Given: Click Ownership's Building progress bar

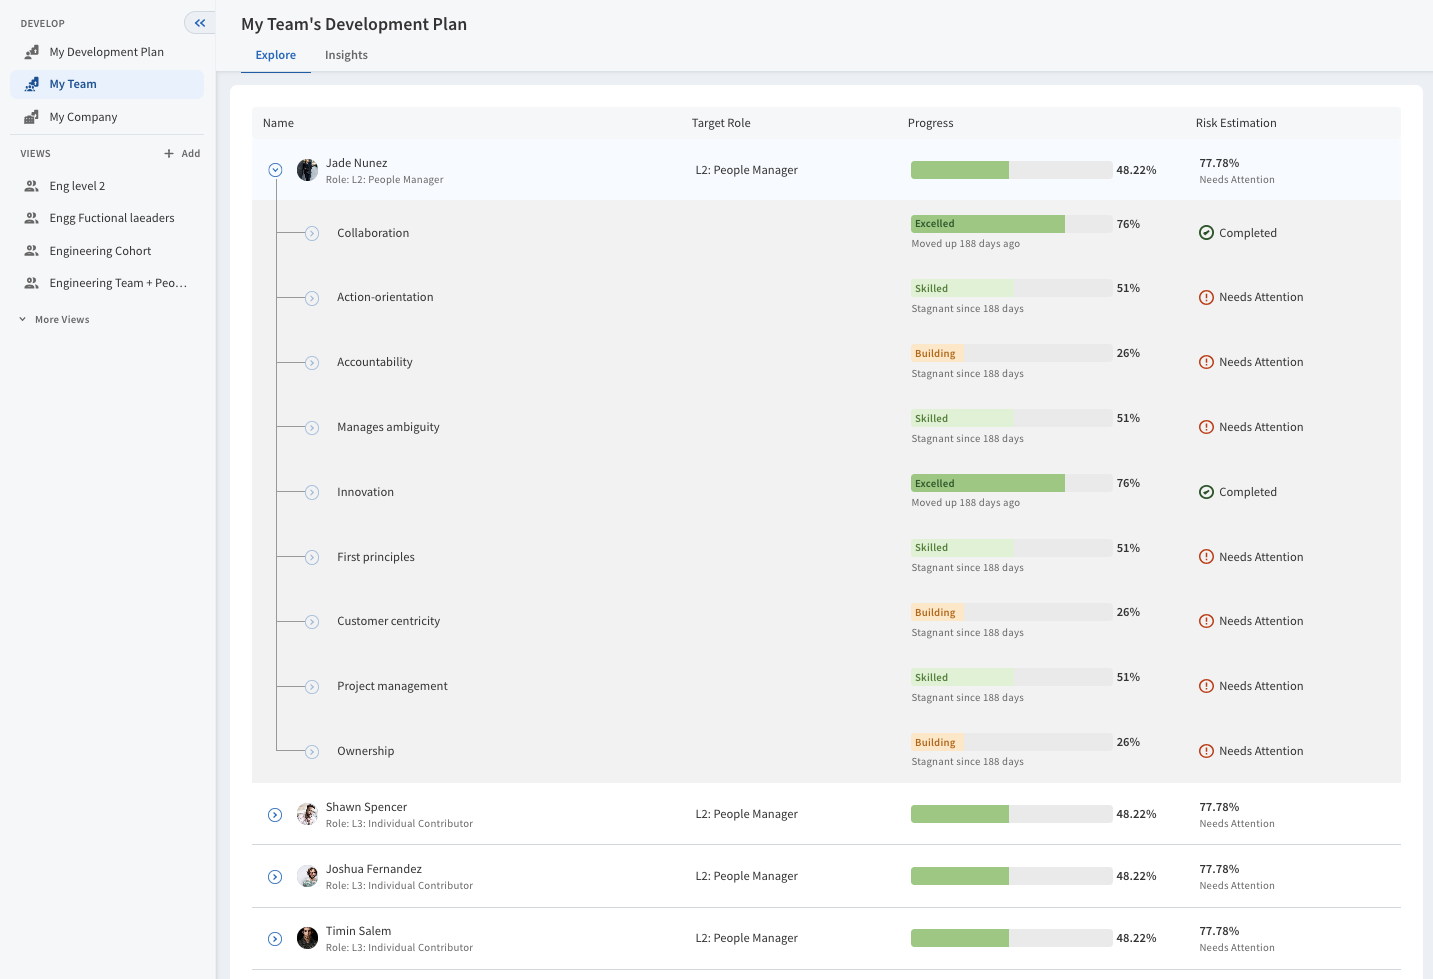Looking at the screenshot, I should coord(1011,742).
